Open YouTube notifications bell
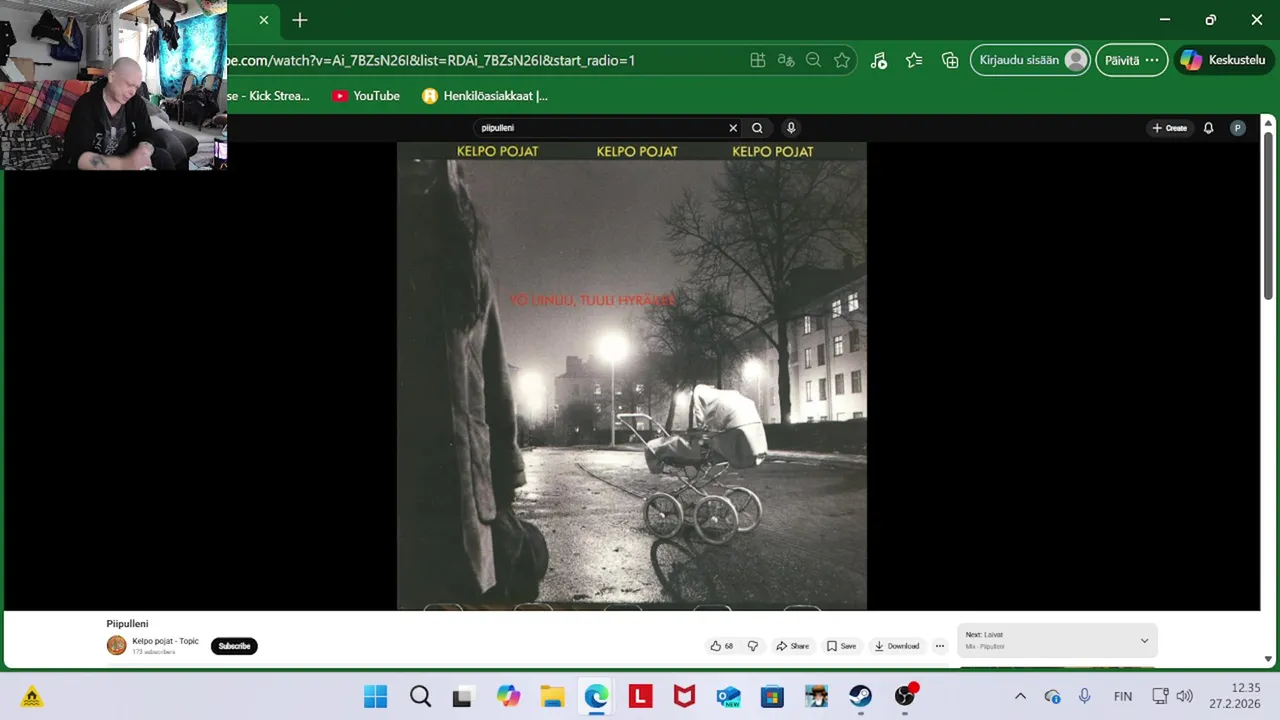 pyautogui.click(x=1208, y=128)
